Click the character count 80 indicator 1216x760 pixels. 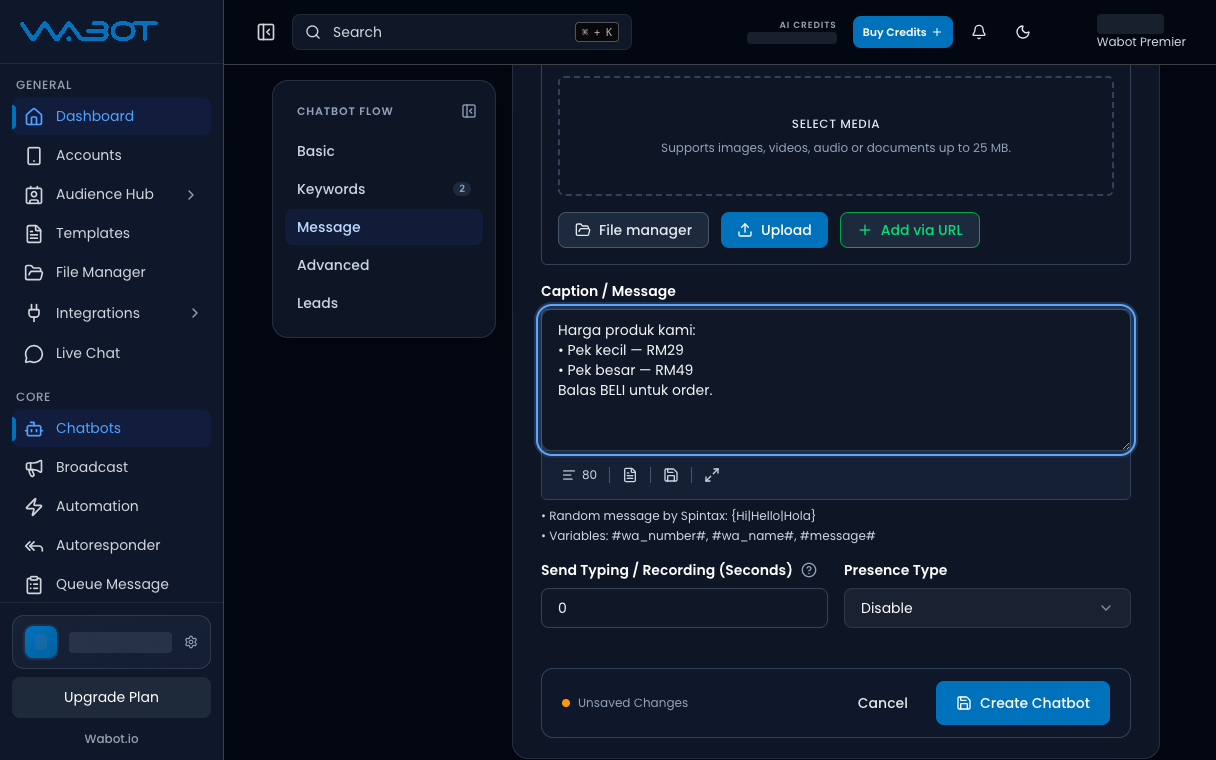[580, 475]
